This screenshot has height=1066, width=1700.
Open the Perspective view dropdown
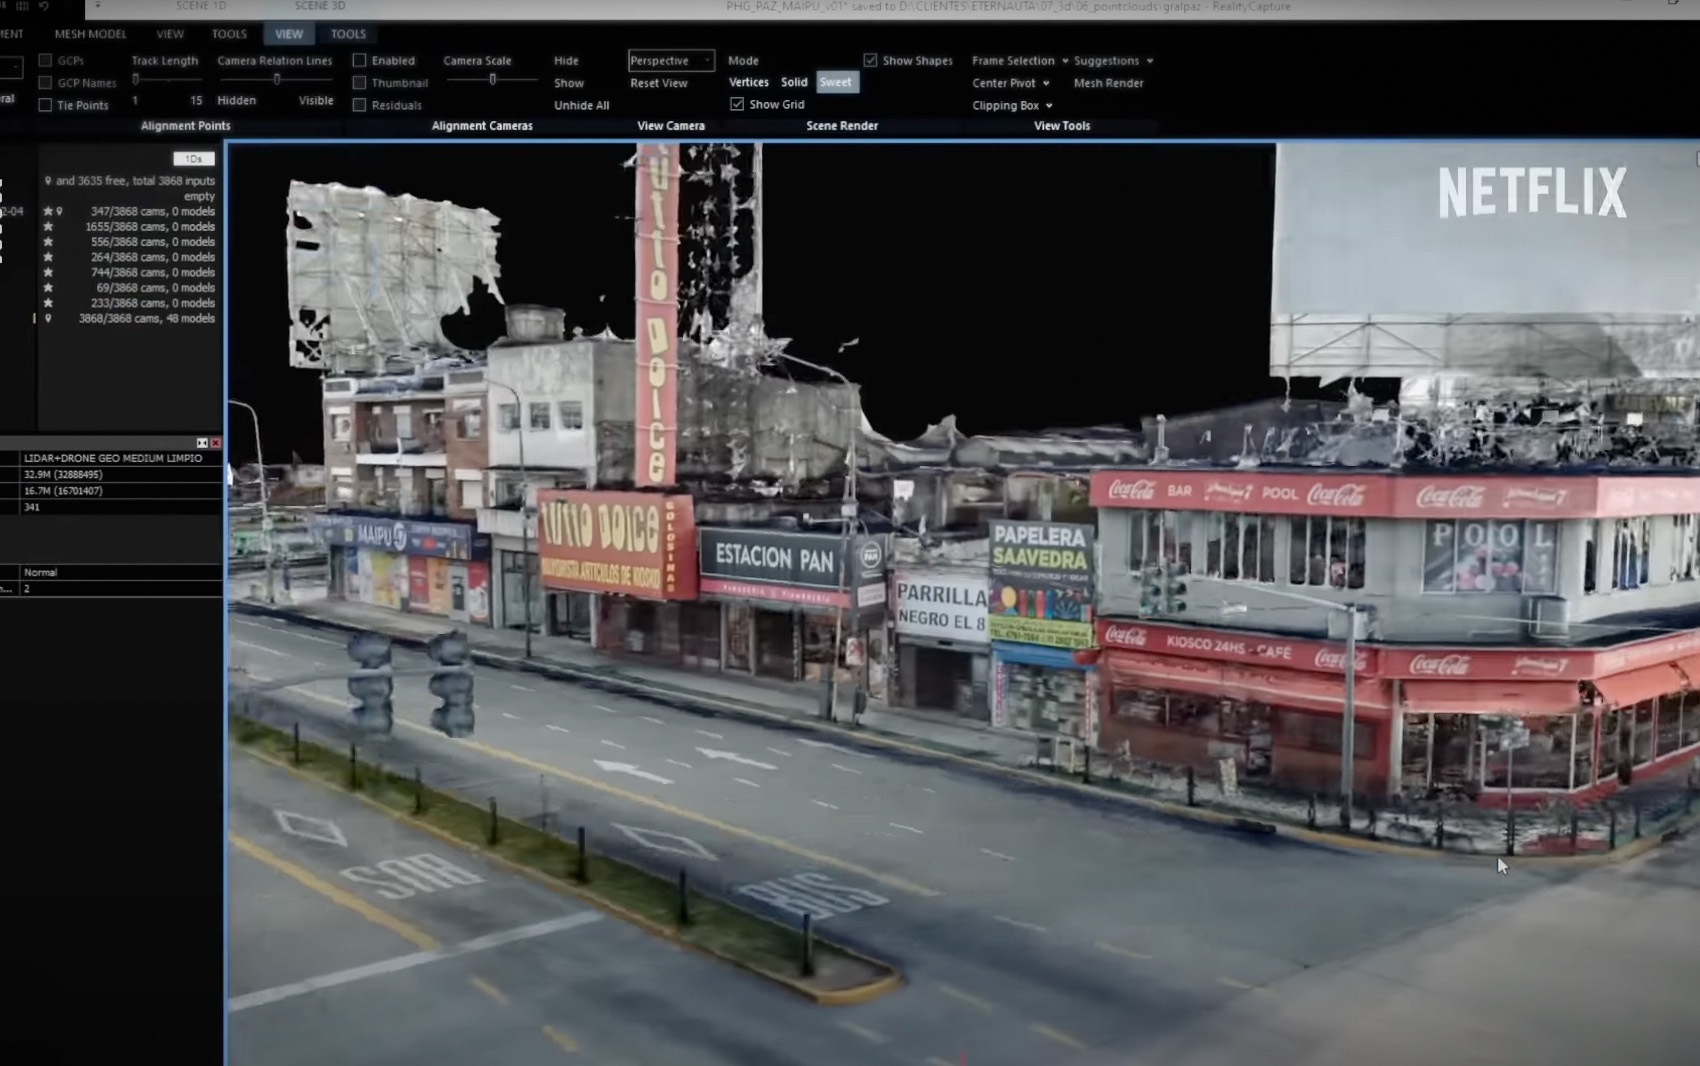pyautogui.click(x=671, y=60)
